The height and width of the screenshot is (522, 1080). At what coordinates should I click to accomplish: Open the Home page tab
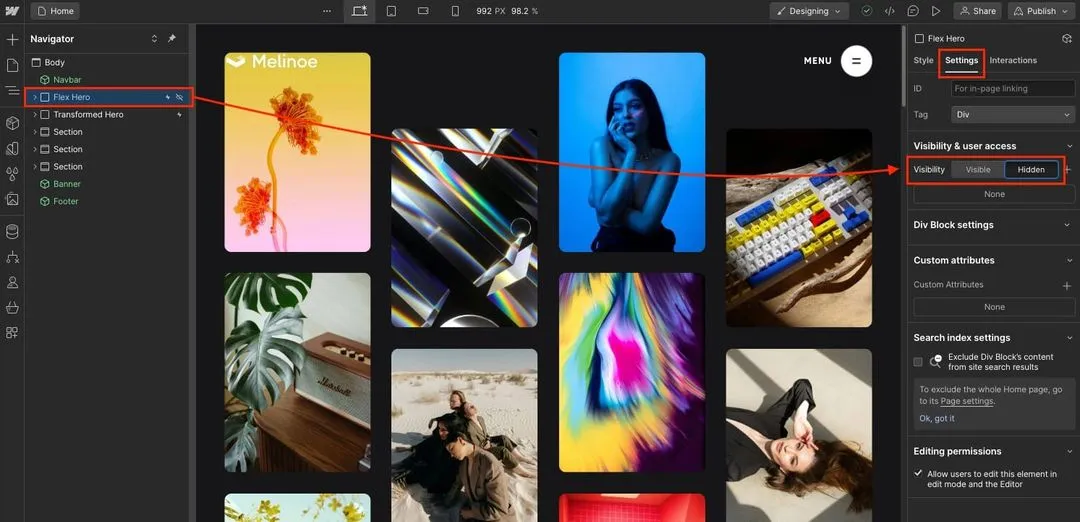[55, 11]
